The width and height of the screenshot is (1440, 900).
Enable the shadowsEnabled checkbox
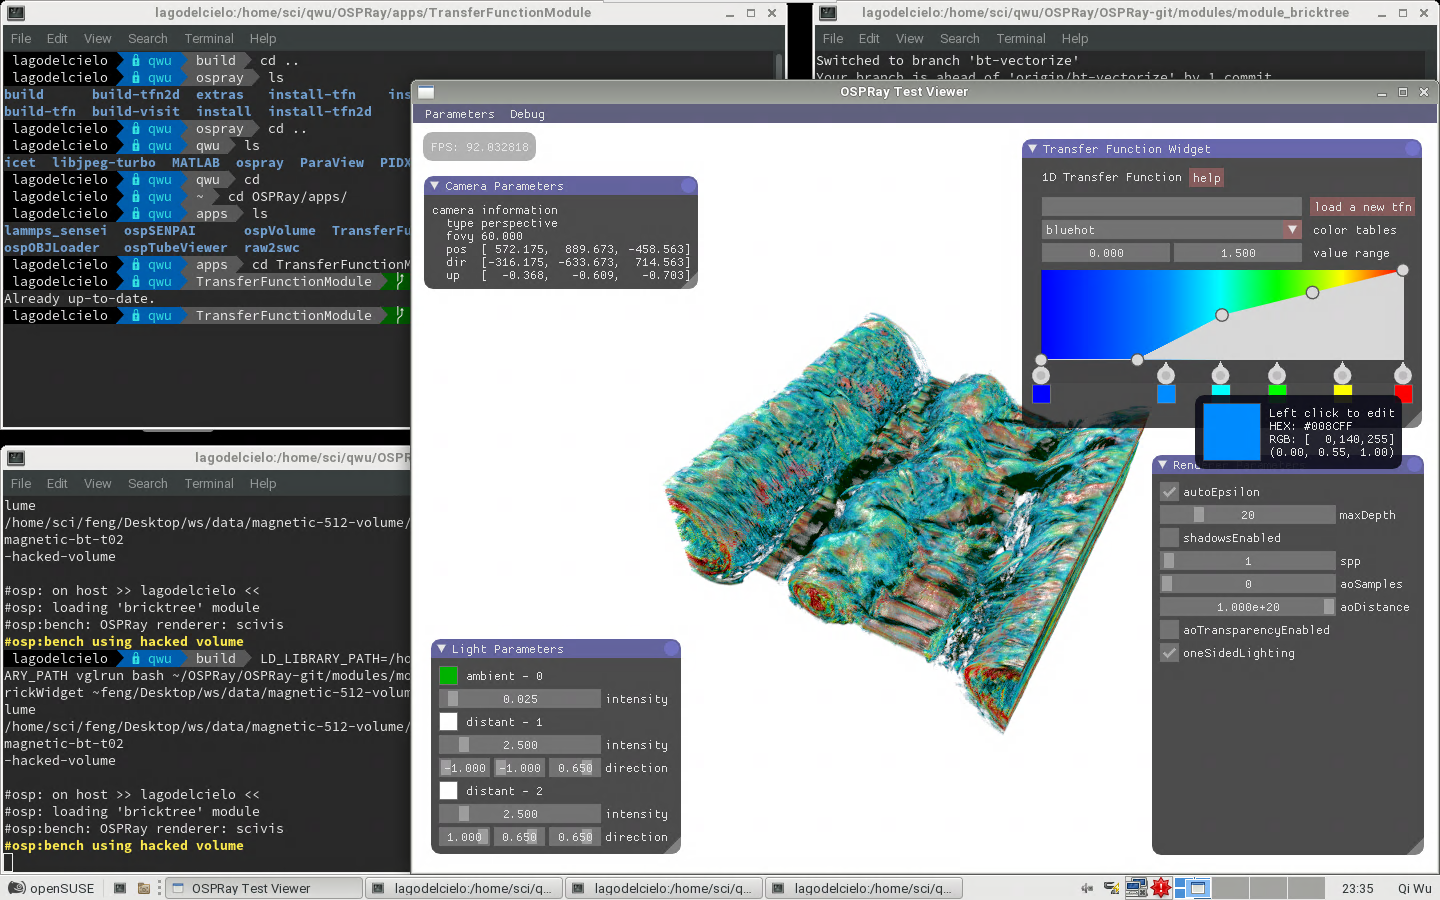(x=1169, y=538)
